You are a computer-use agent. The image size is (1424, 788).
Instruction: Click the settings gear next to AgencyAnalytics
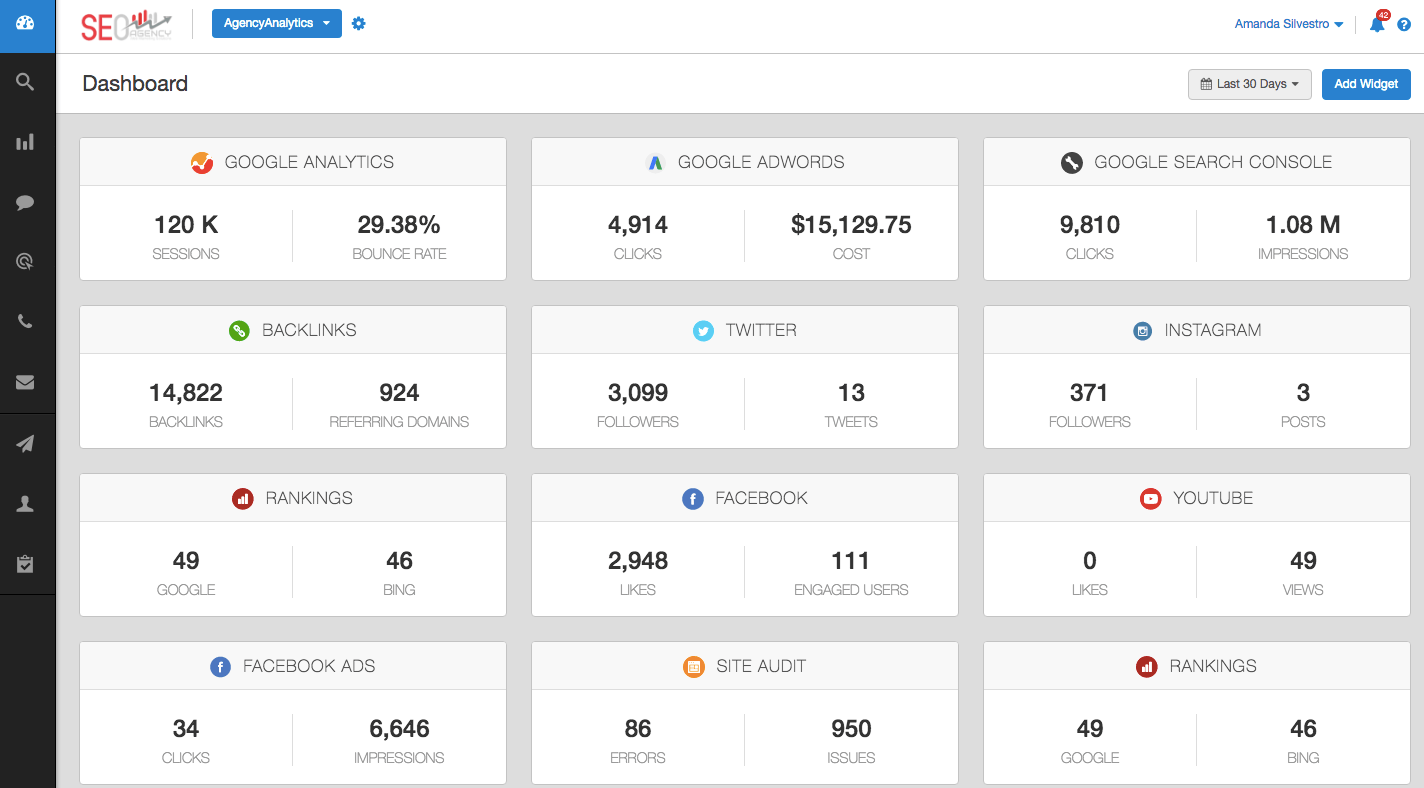point(359,24)
